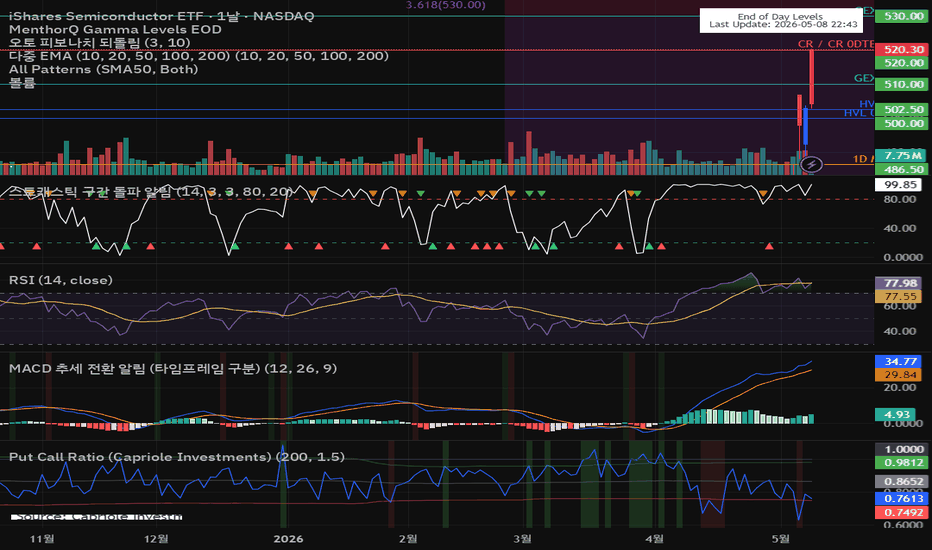Click the Source: Capriole Investm label
This screenshot has height=550, width=932.
click(x=96, y=517)
